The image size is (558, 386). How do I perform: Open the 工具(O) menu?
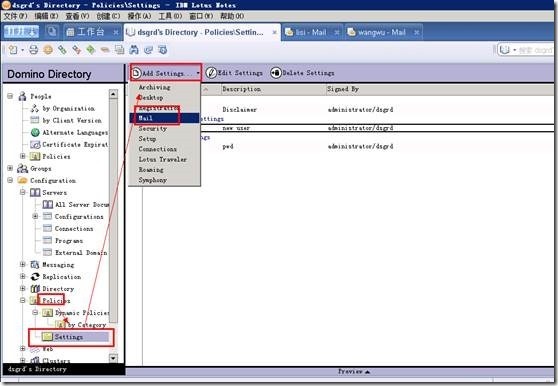coord(170,16)
